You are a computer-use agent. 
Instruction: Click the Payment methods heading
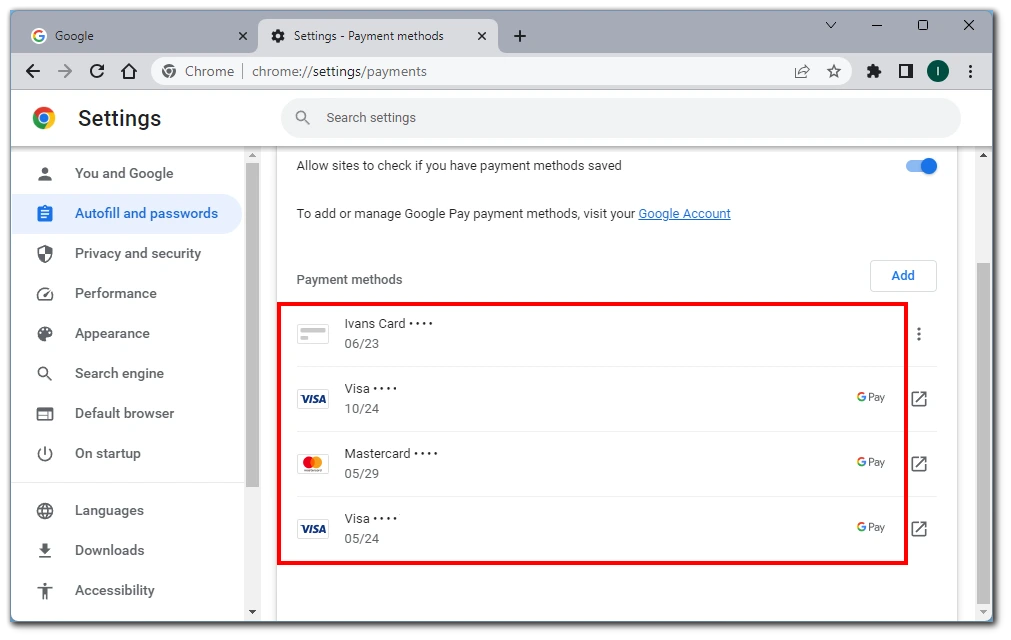349,280
